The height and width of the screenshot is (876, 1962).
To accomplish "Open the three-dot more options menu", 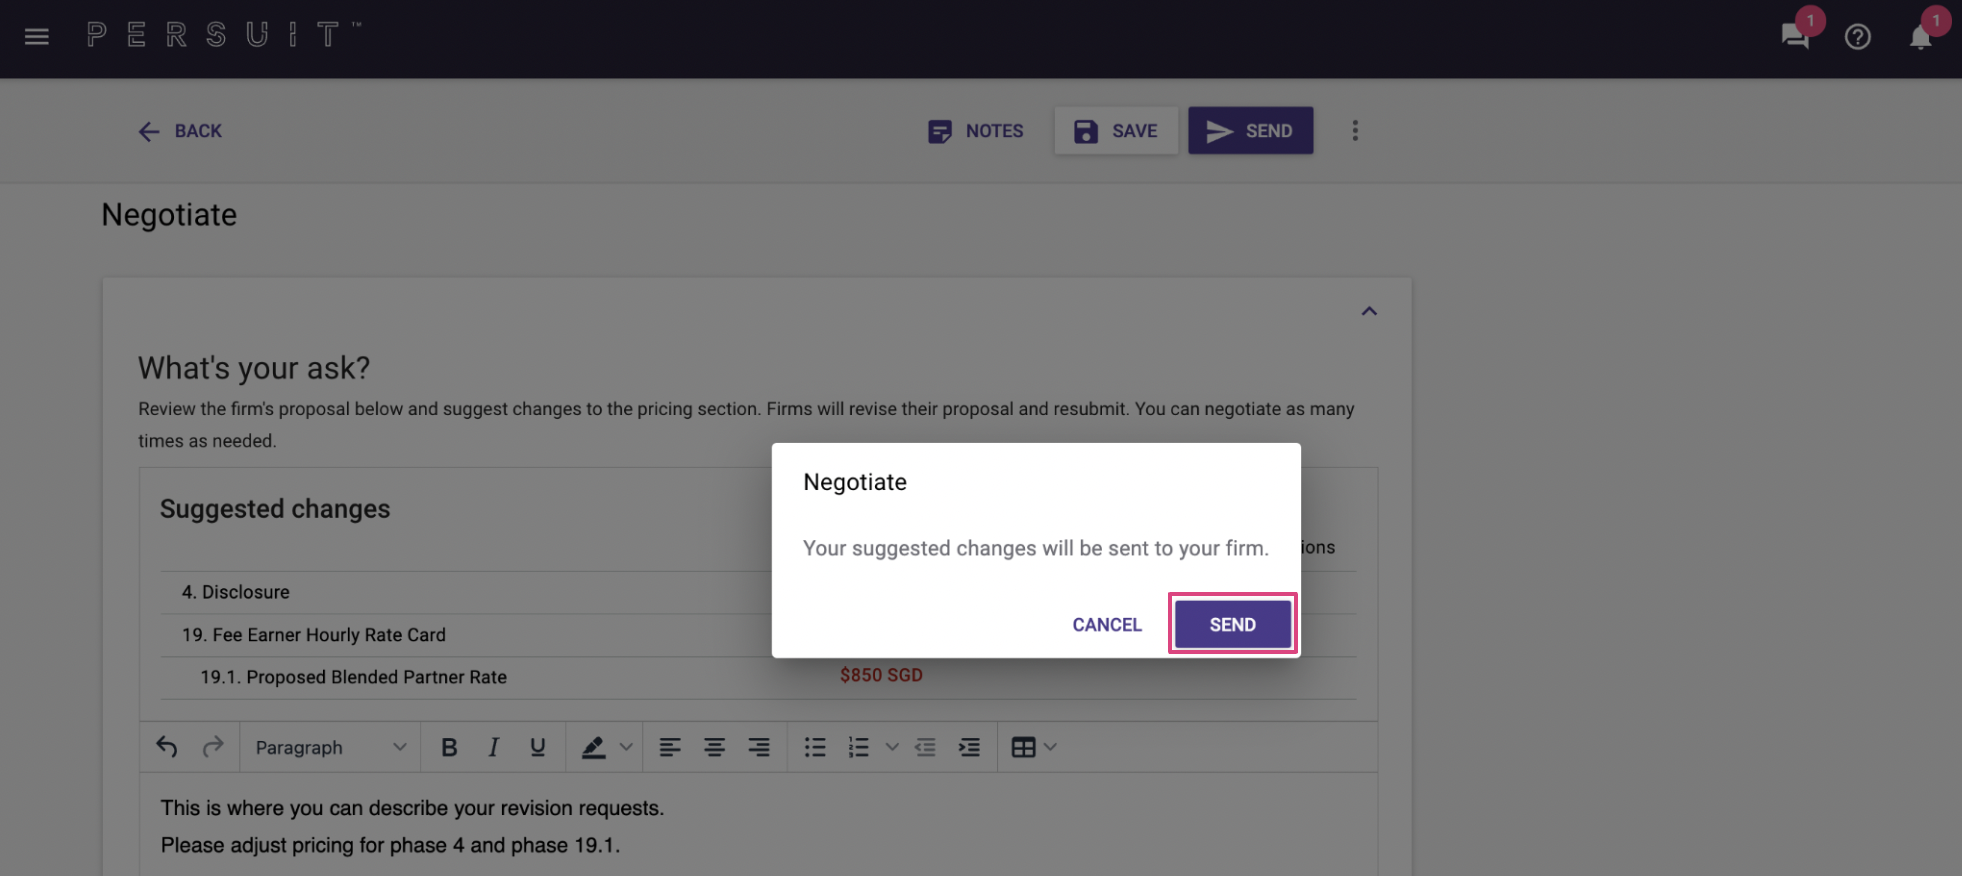I will tap(1355, 131).
